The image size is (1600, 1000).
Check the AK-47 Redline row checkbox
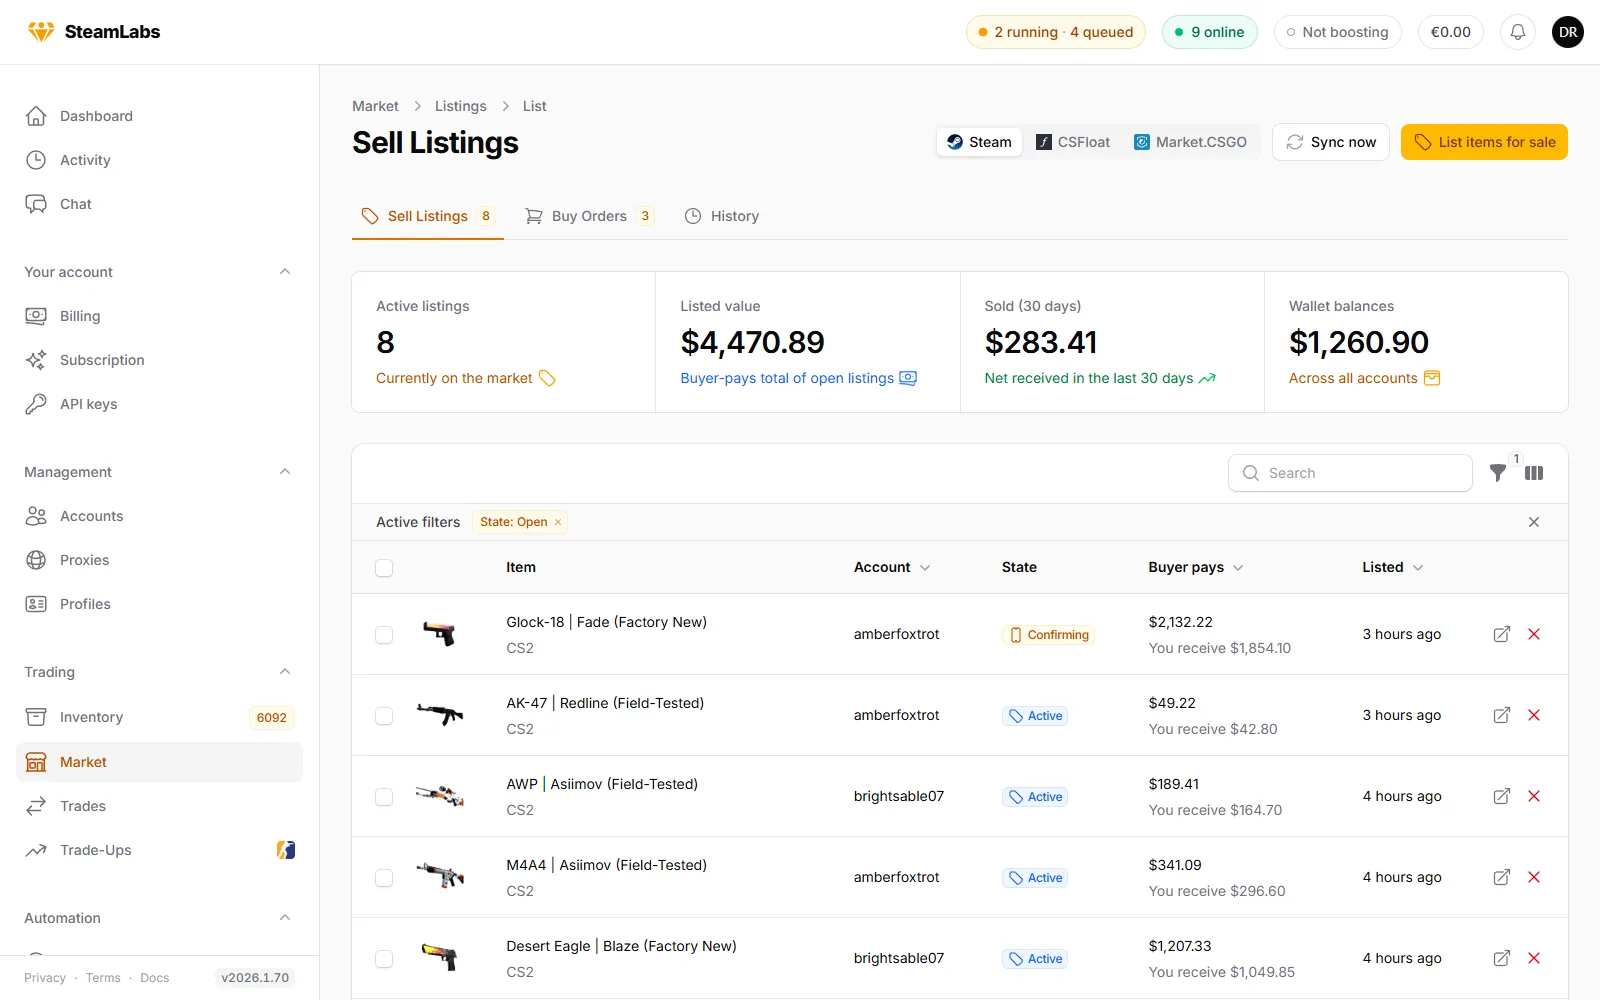click(x=384, y=716)
